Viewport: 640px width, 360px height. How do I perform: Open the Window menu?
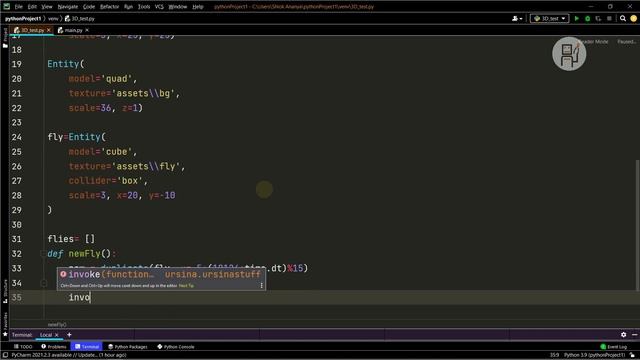coord(178,7)
